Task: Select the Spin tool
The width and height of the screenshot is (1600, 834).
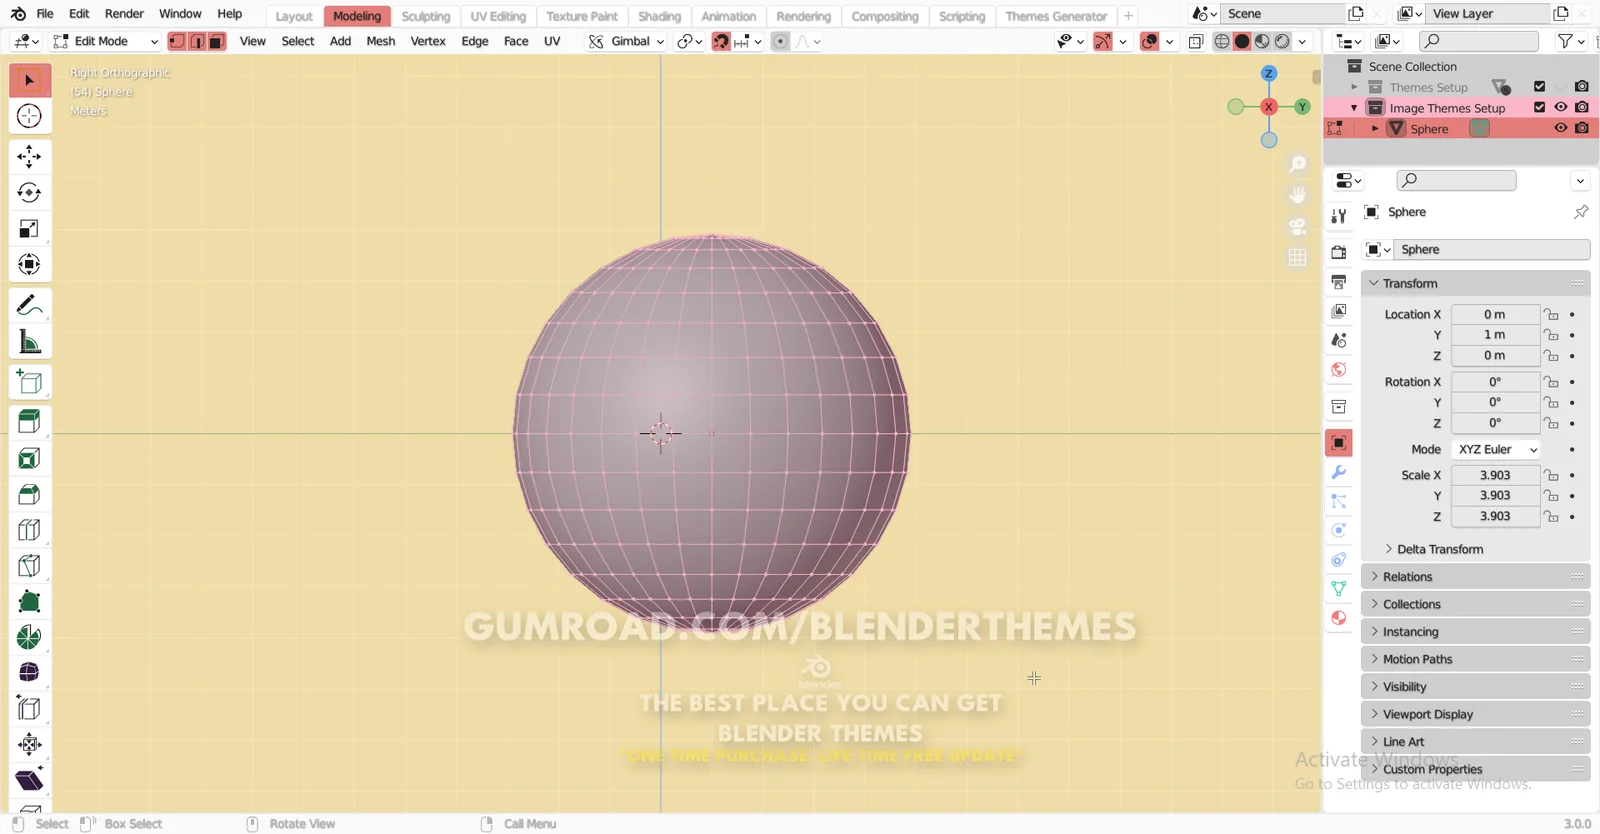Action: pos(29,637)
